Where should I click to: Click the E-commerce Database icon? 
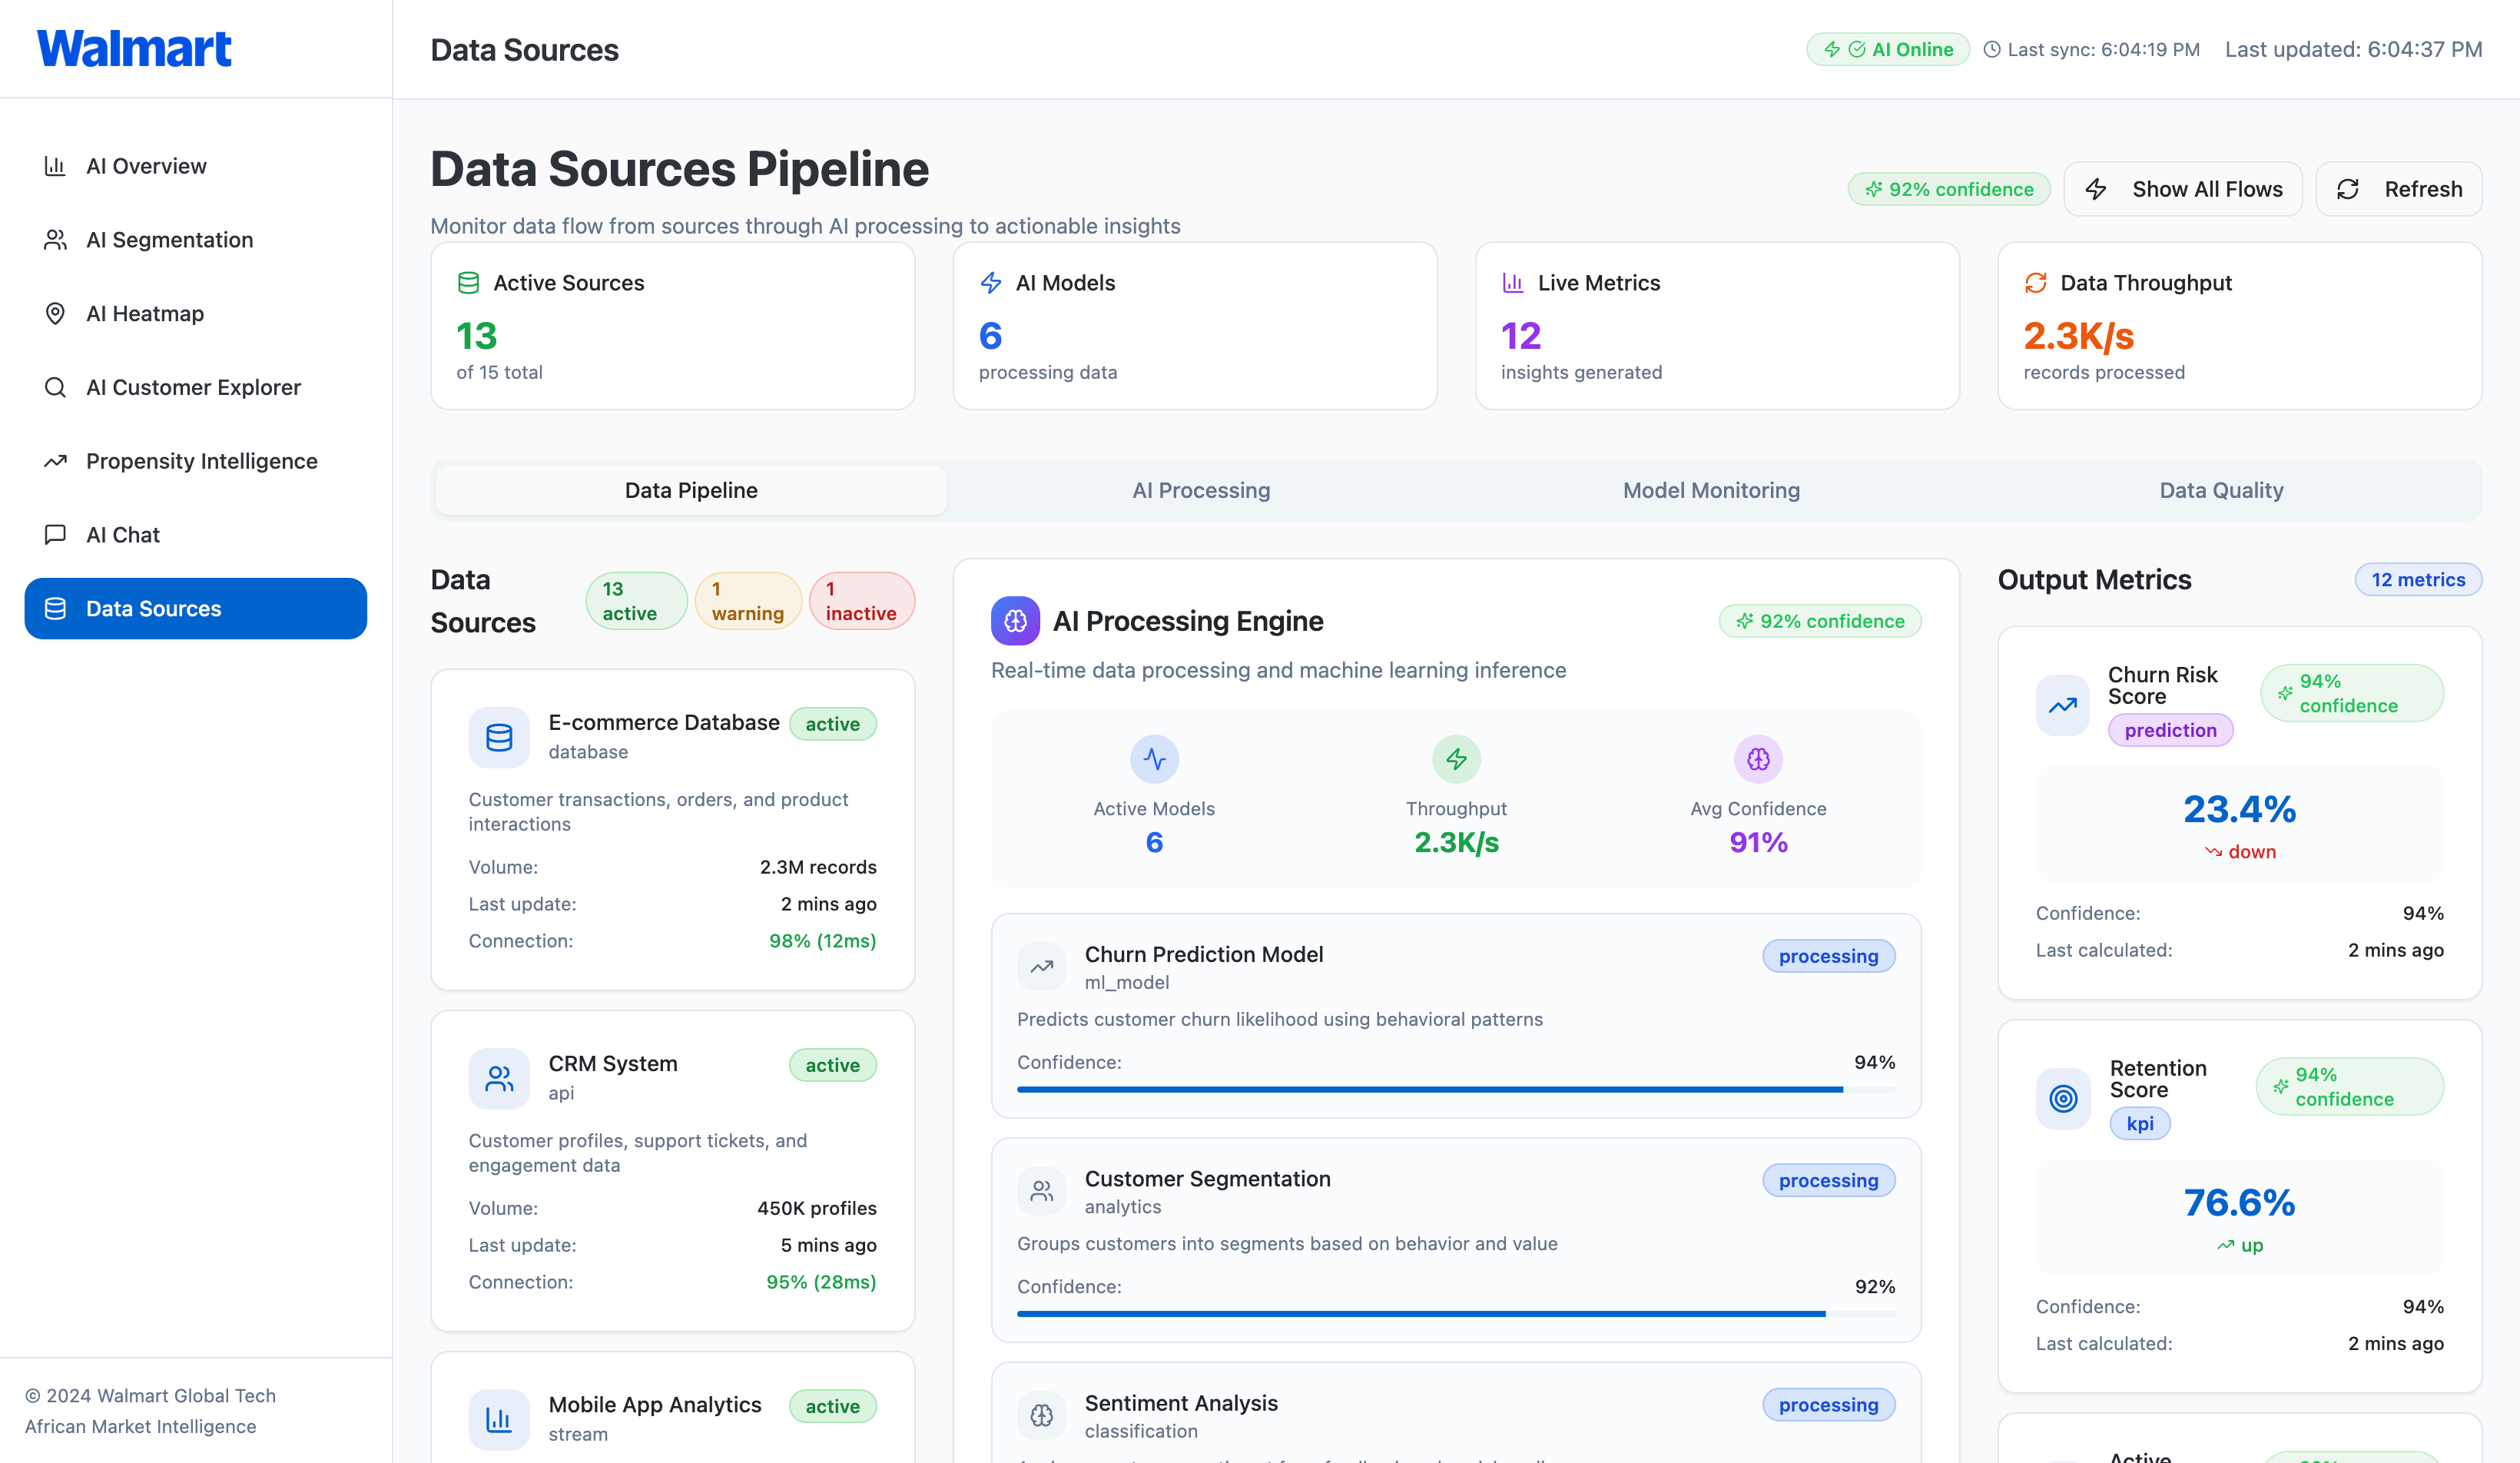coord(499,738)
